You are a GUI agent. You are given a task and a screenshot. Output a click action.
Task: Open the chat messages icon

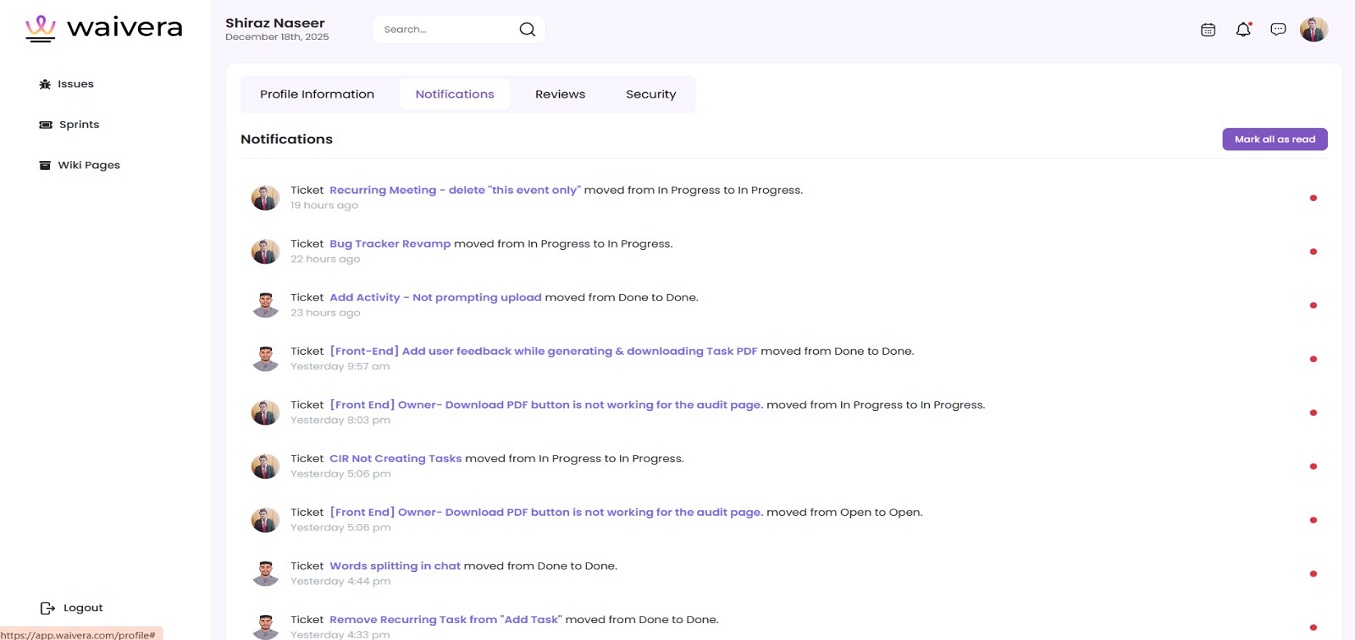[x=1278, y=30]
